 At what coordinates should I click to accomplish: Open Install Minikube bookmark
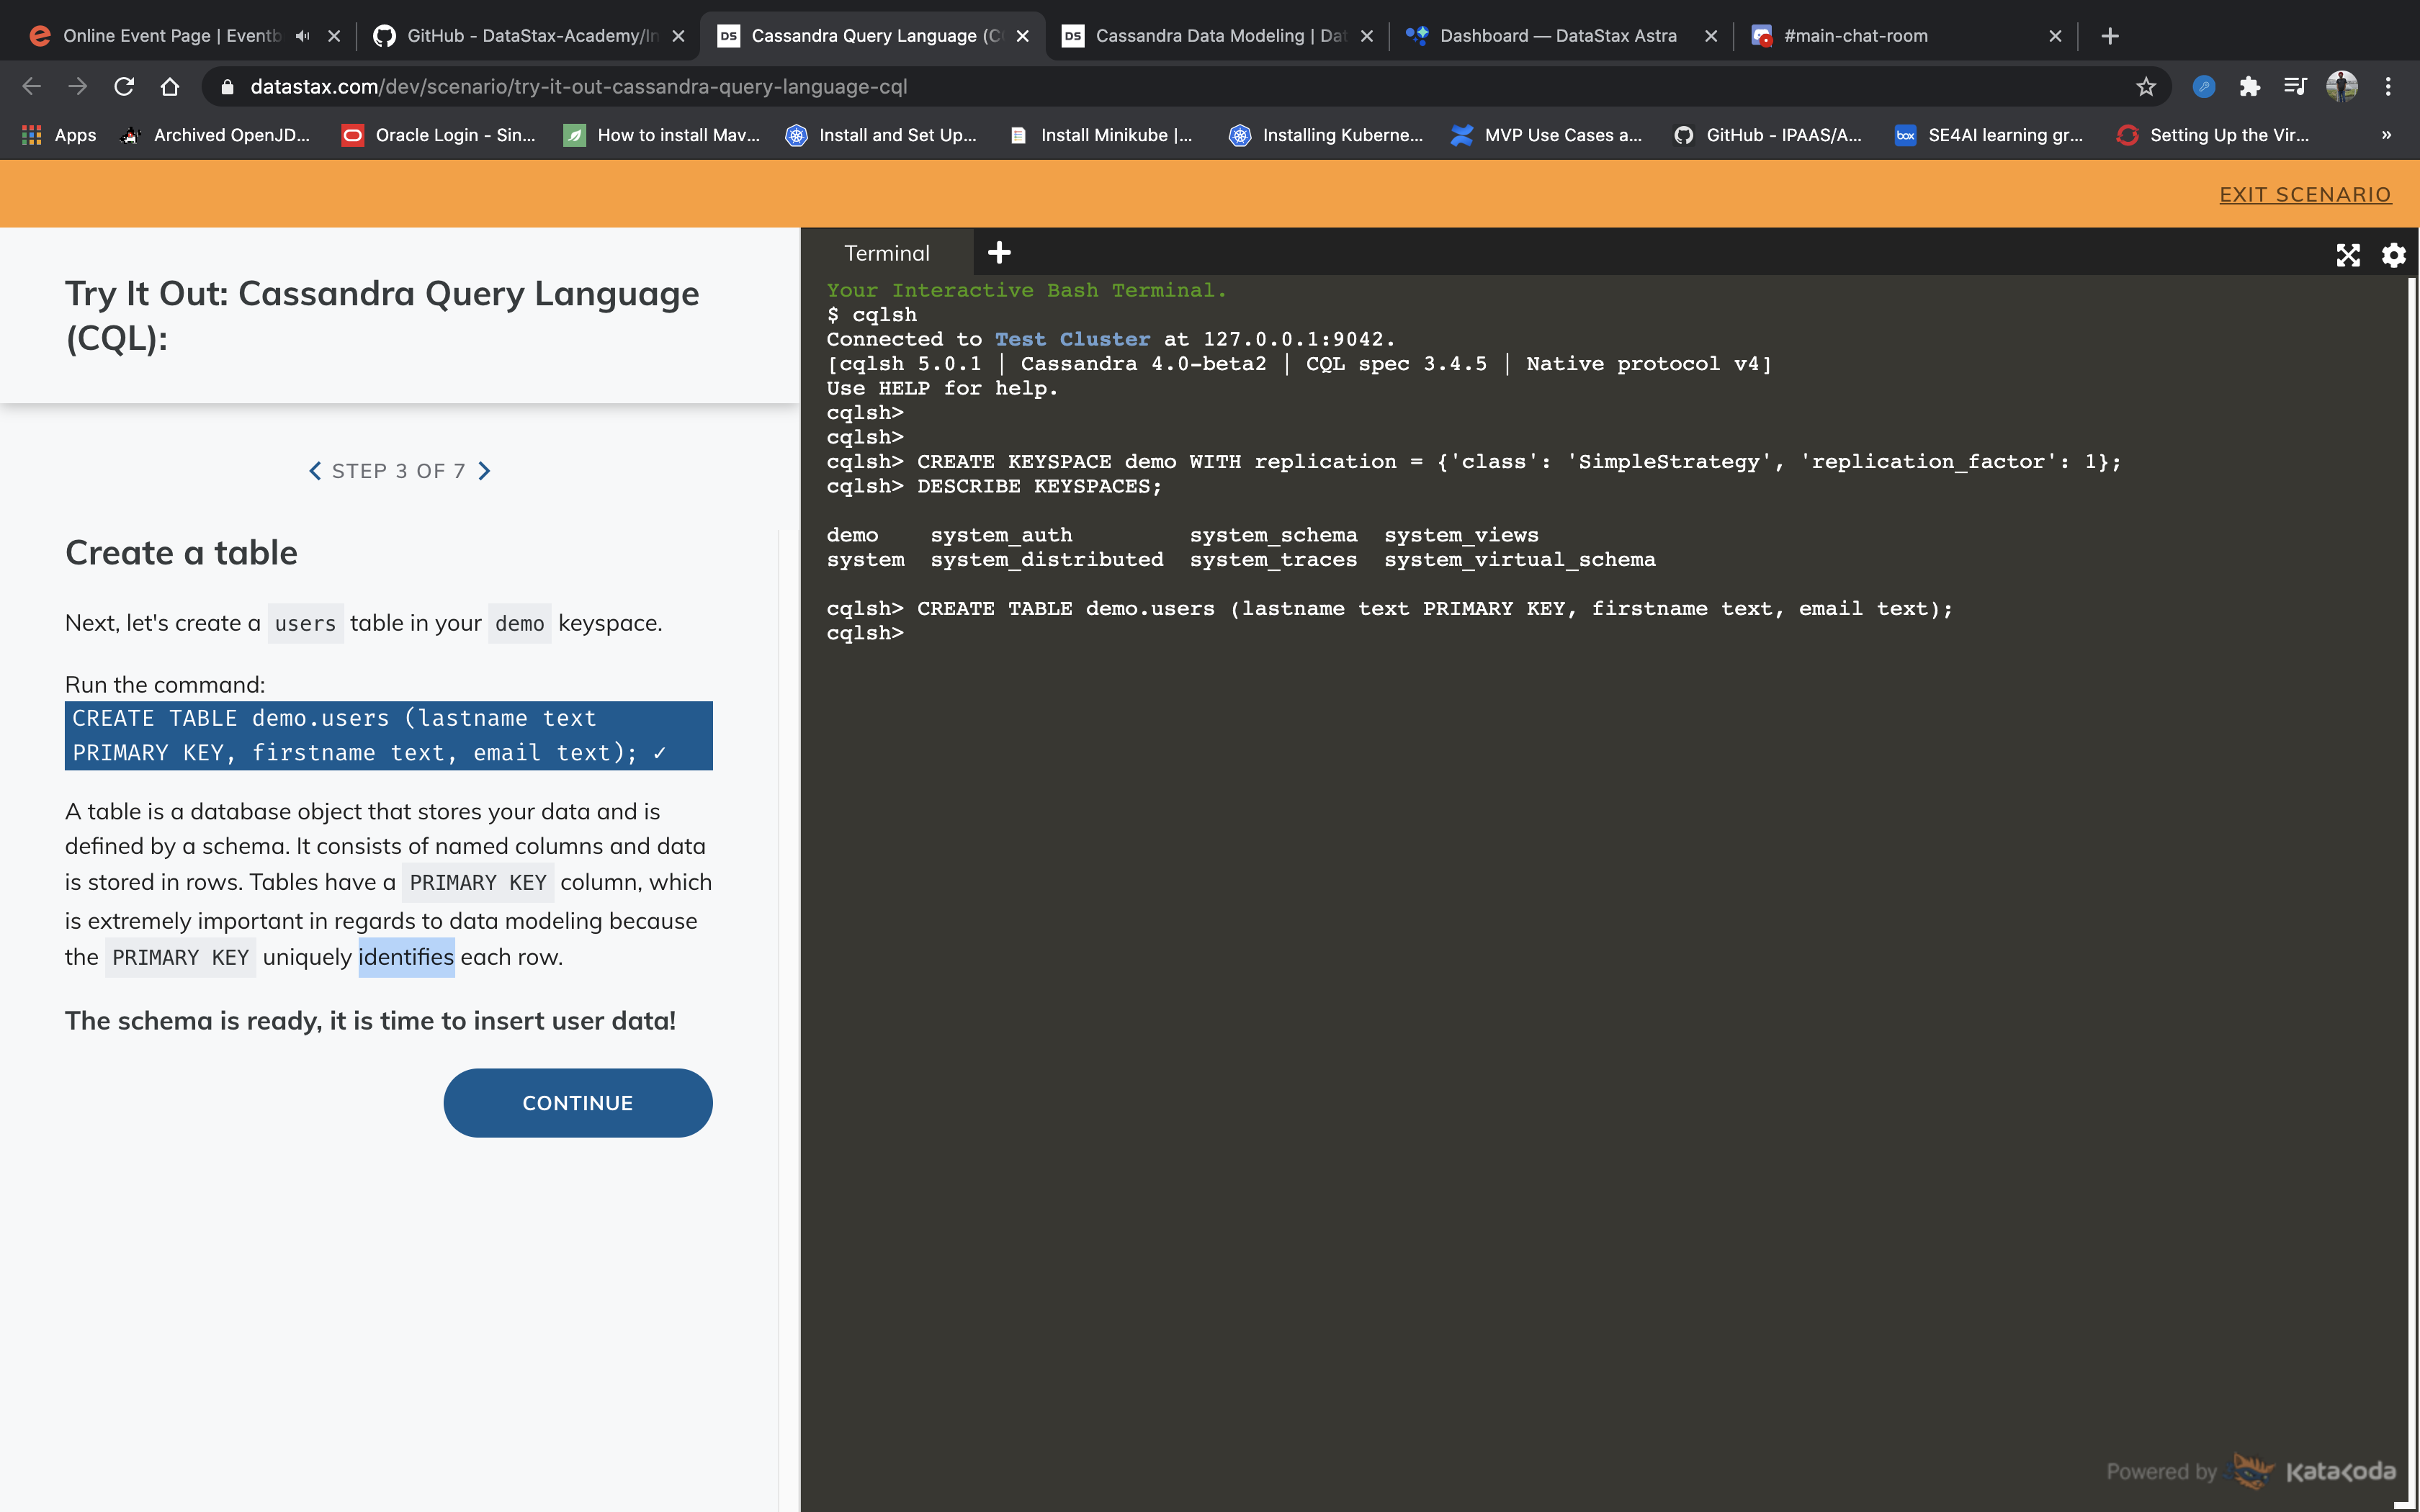(x=1101, y=135)
